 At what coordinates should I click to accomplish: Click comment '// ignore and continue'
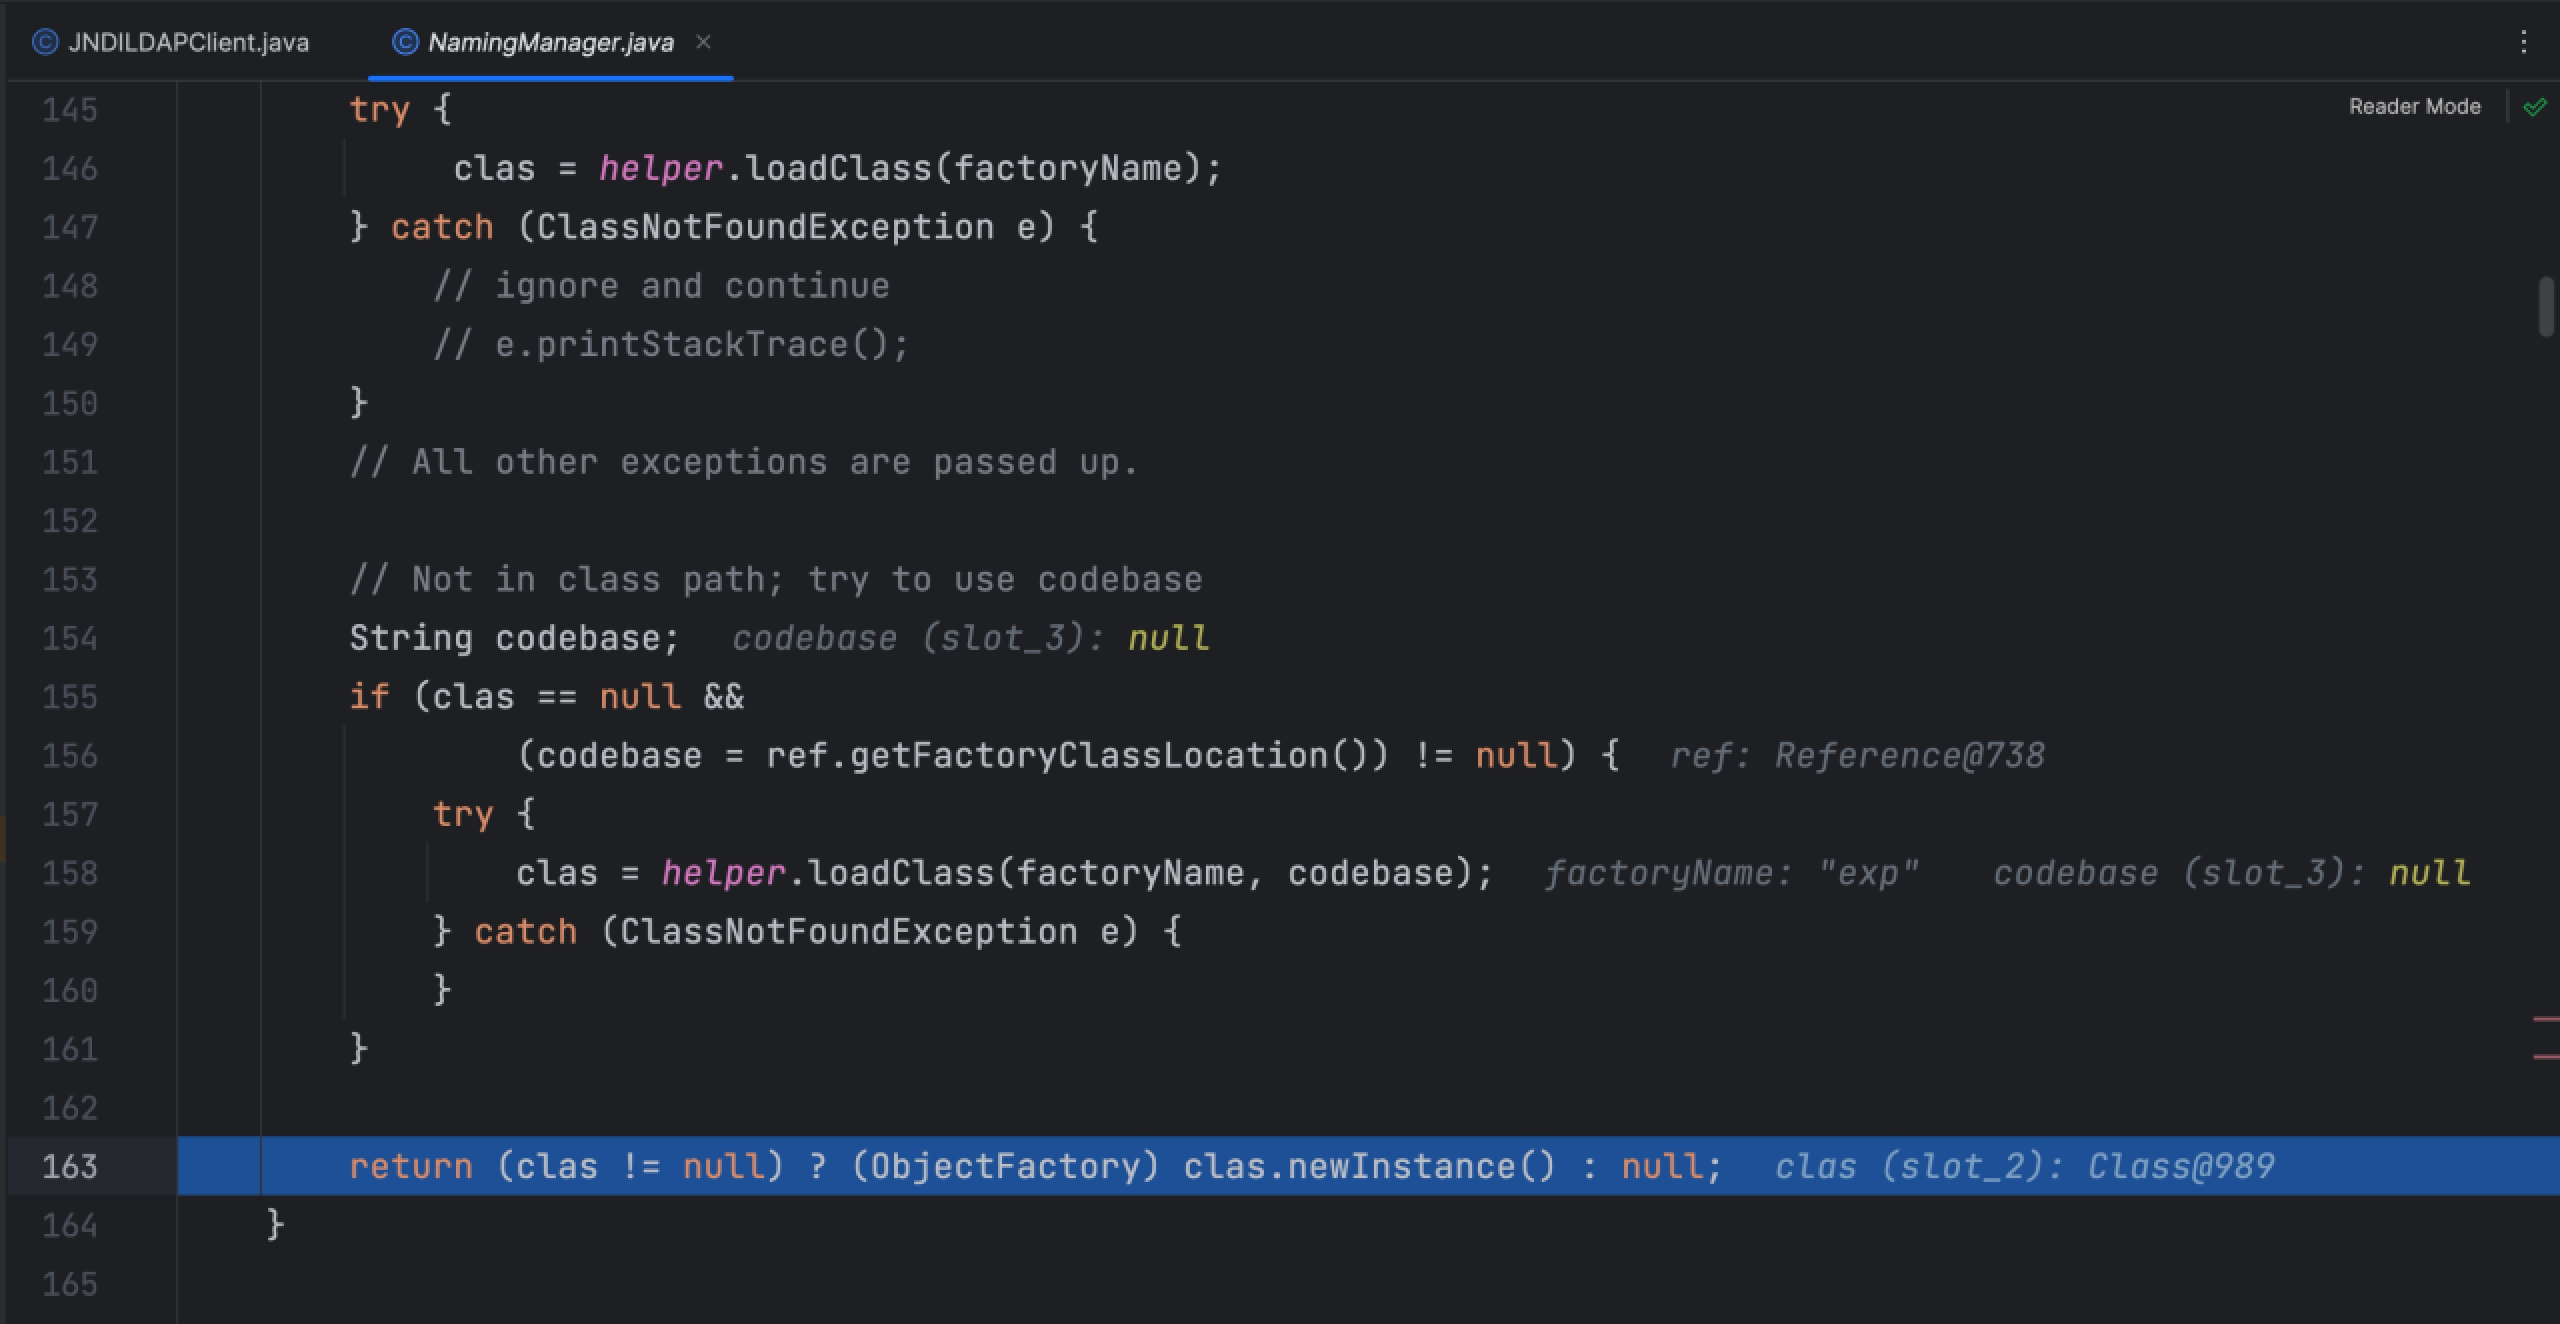tap(661, 286)
